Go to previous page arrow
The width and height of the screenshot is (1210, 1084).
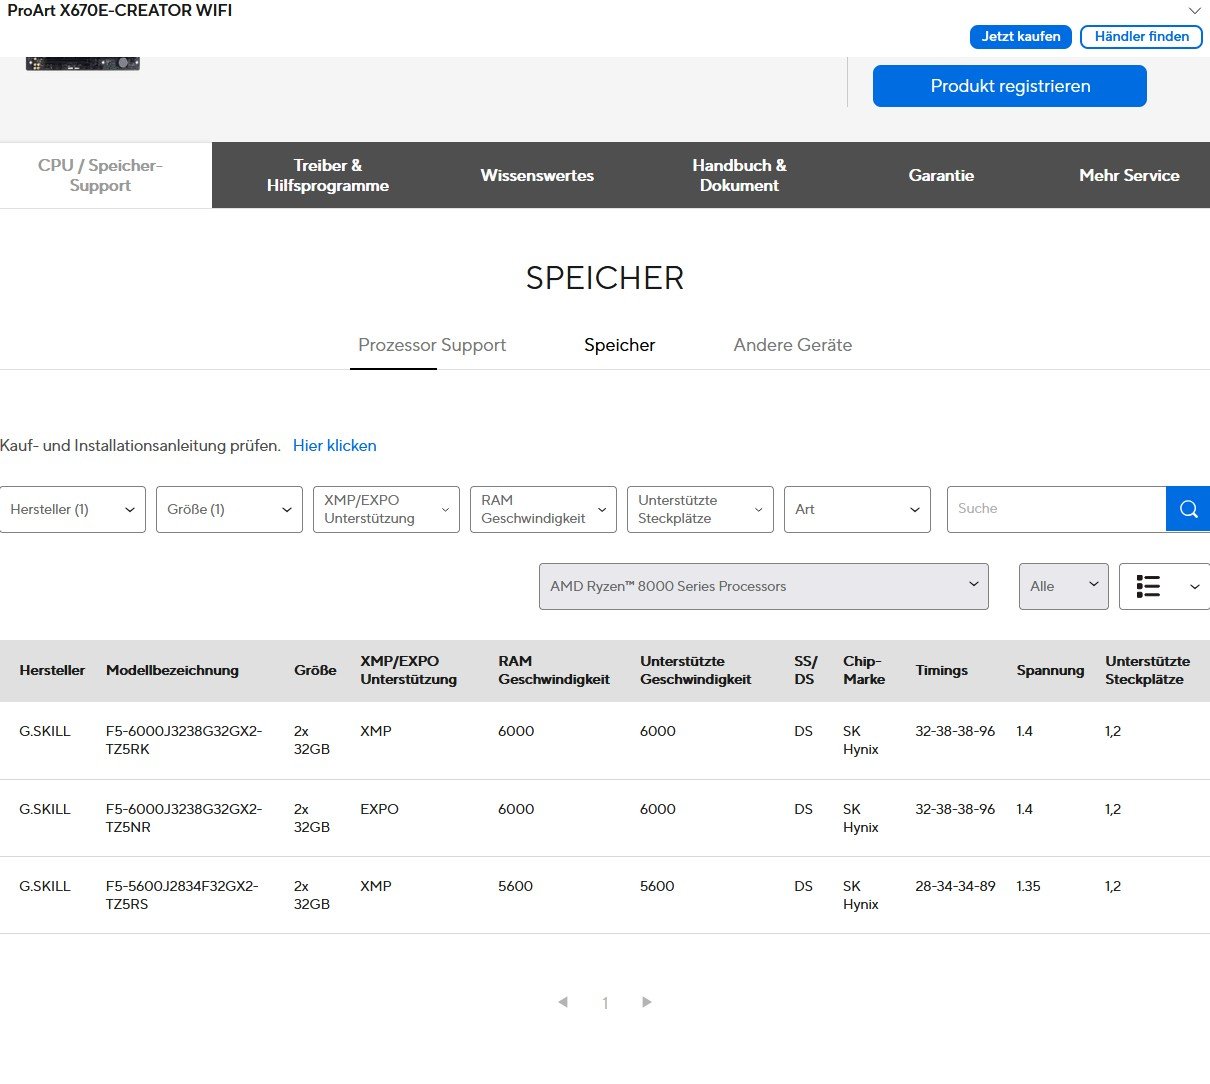[x=563, y=1002]
